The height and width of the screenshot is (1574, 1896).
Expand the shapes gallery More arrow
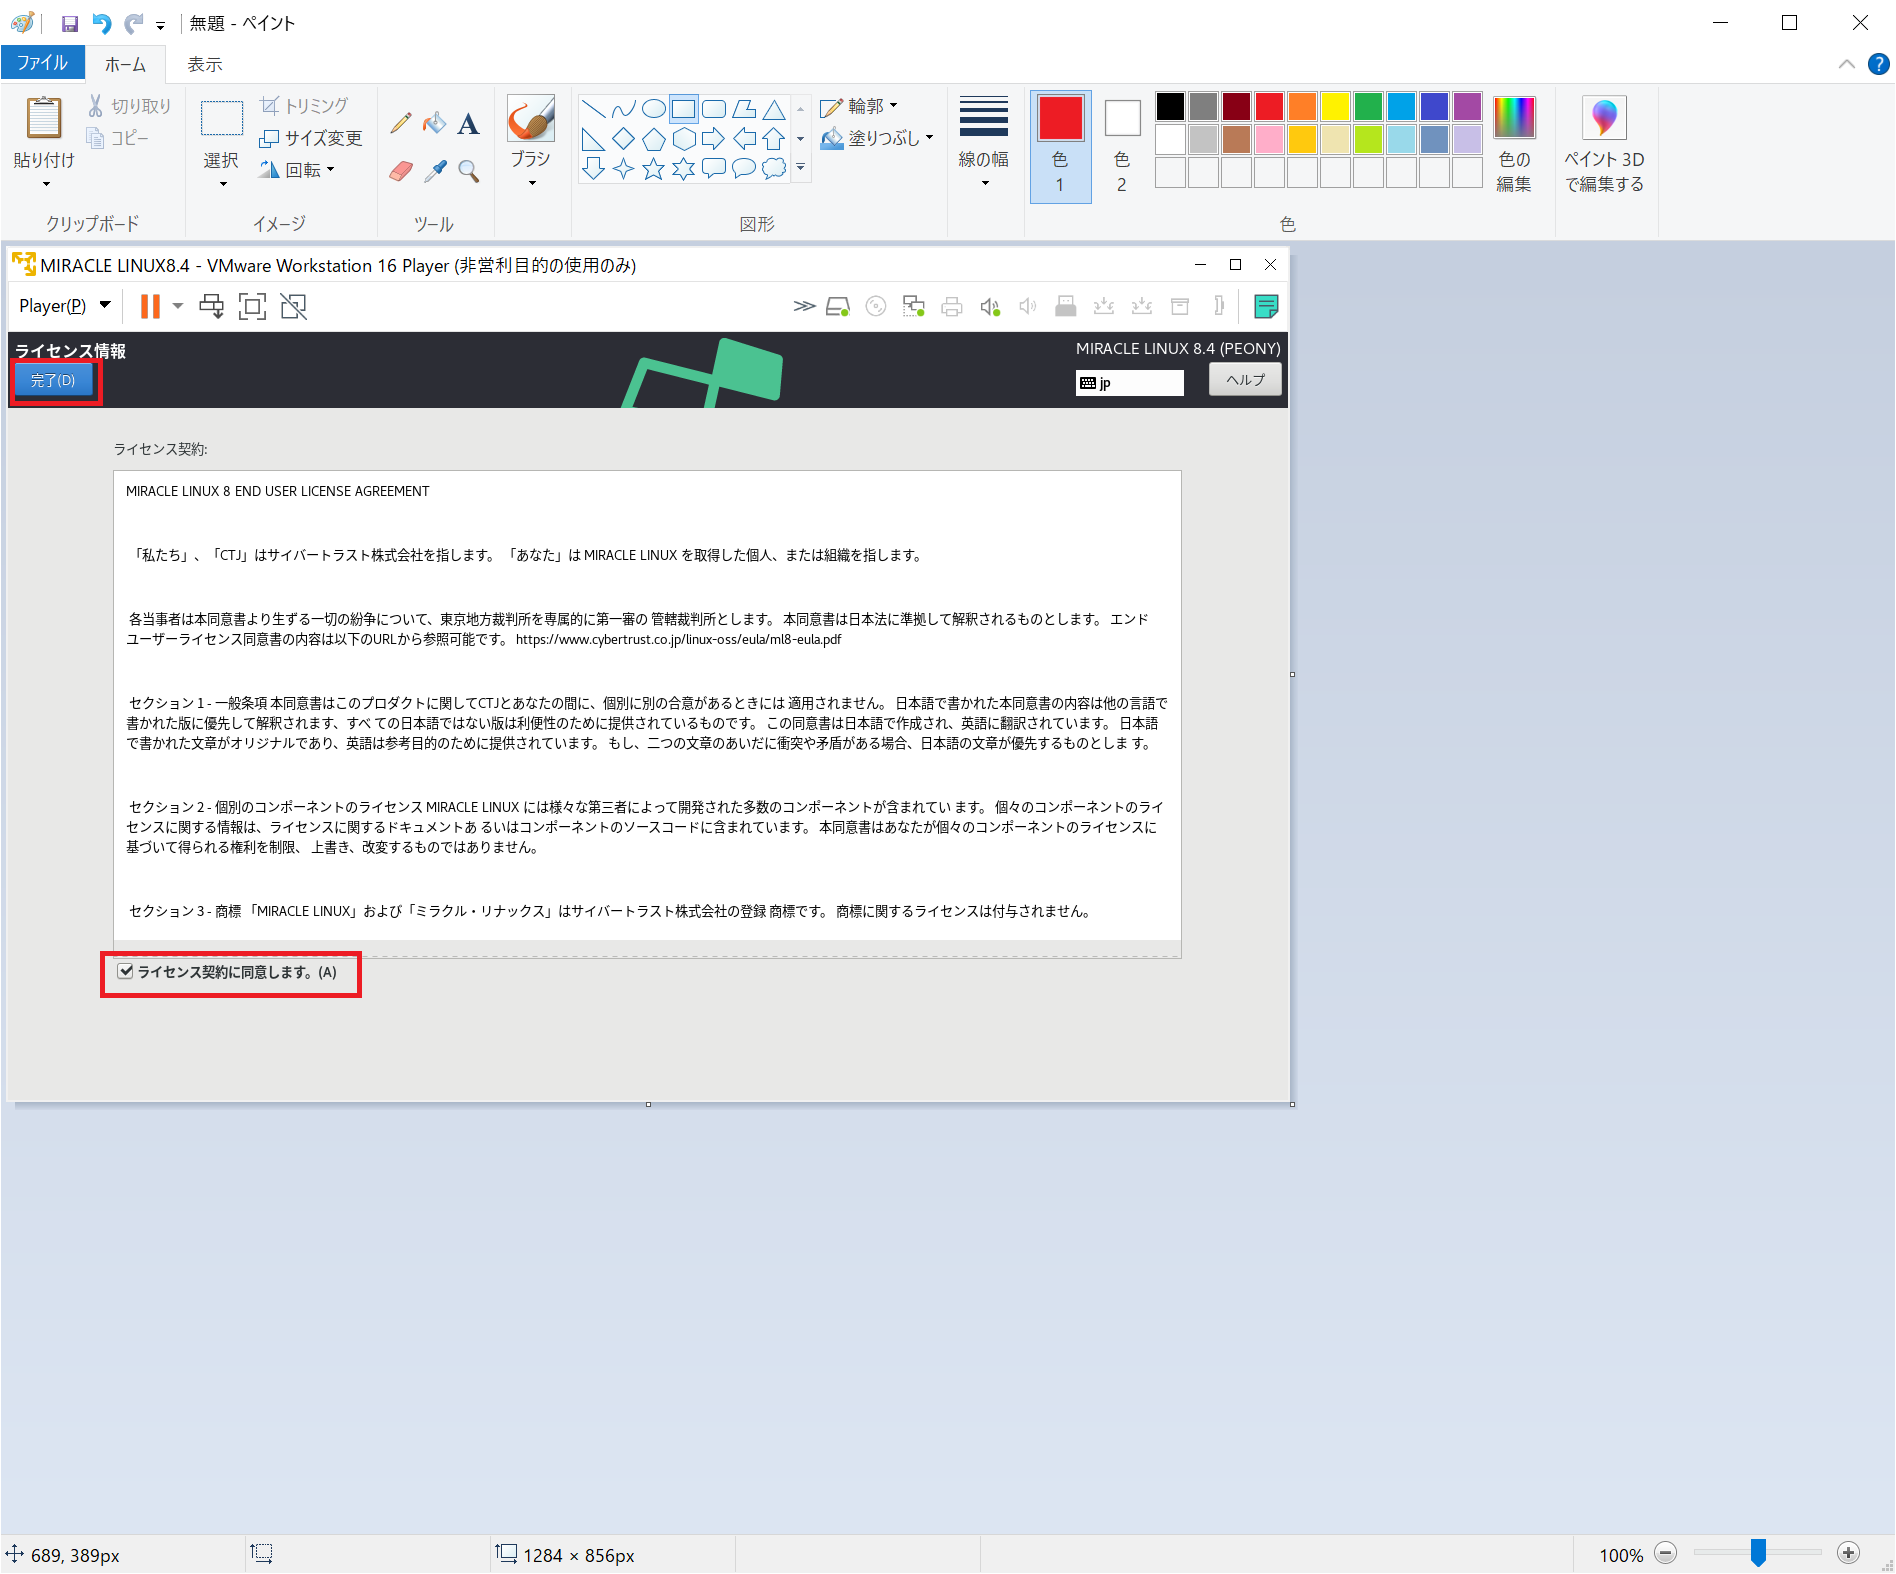click(800, 168)
